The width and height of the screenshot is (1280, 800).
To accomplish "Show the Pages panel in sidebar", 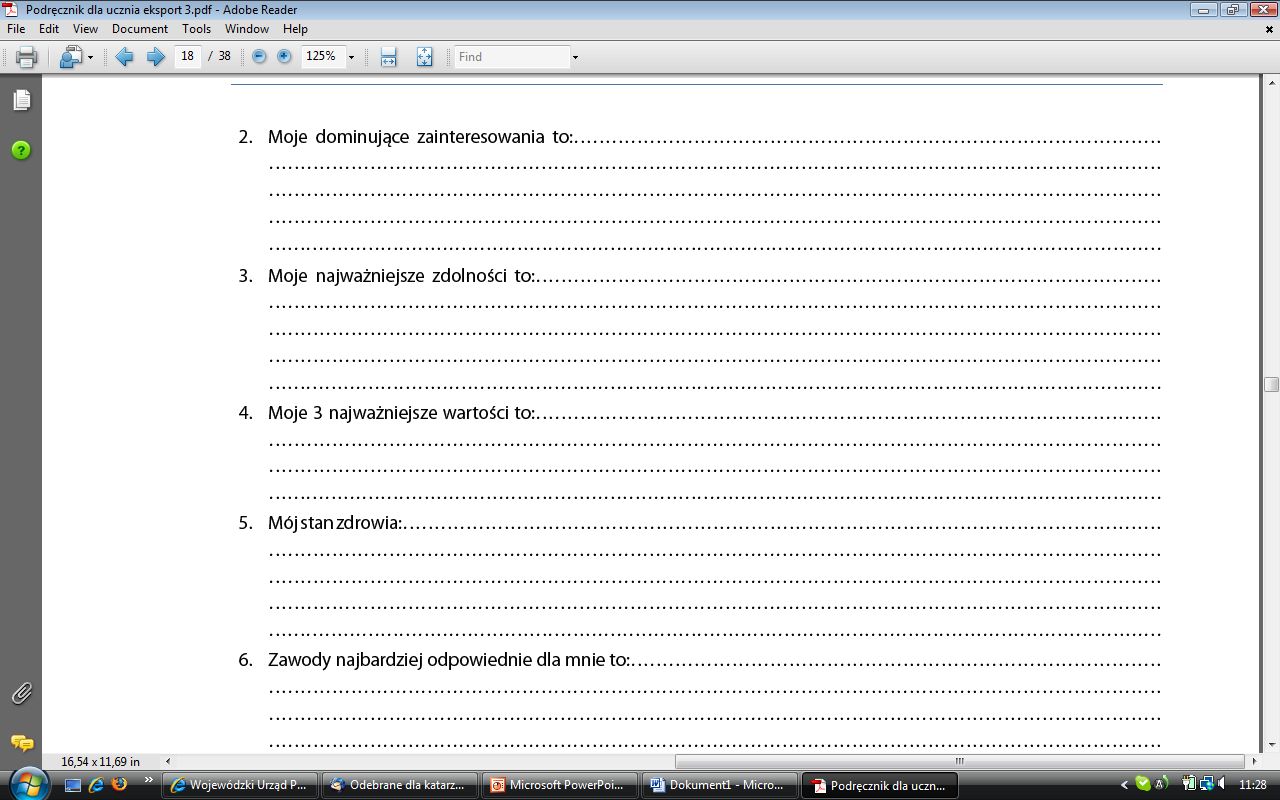I will coord(21,100).
